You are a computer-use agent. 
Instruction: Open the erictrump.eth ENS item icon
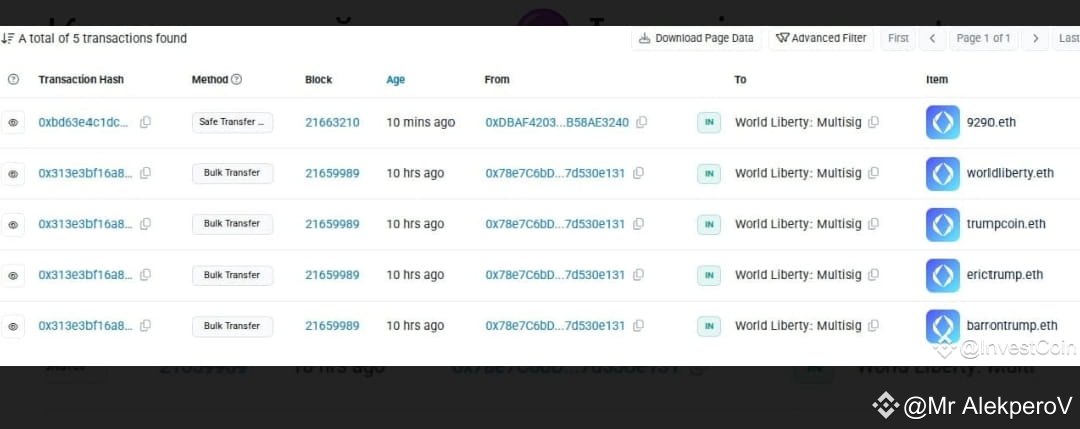(x=943, y=275)
